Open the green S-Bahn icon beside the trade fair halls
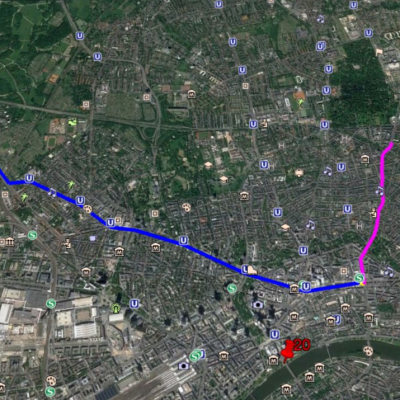Screen dimensions: 400x400 (51, 303)
